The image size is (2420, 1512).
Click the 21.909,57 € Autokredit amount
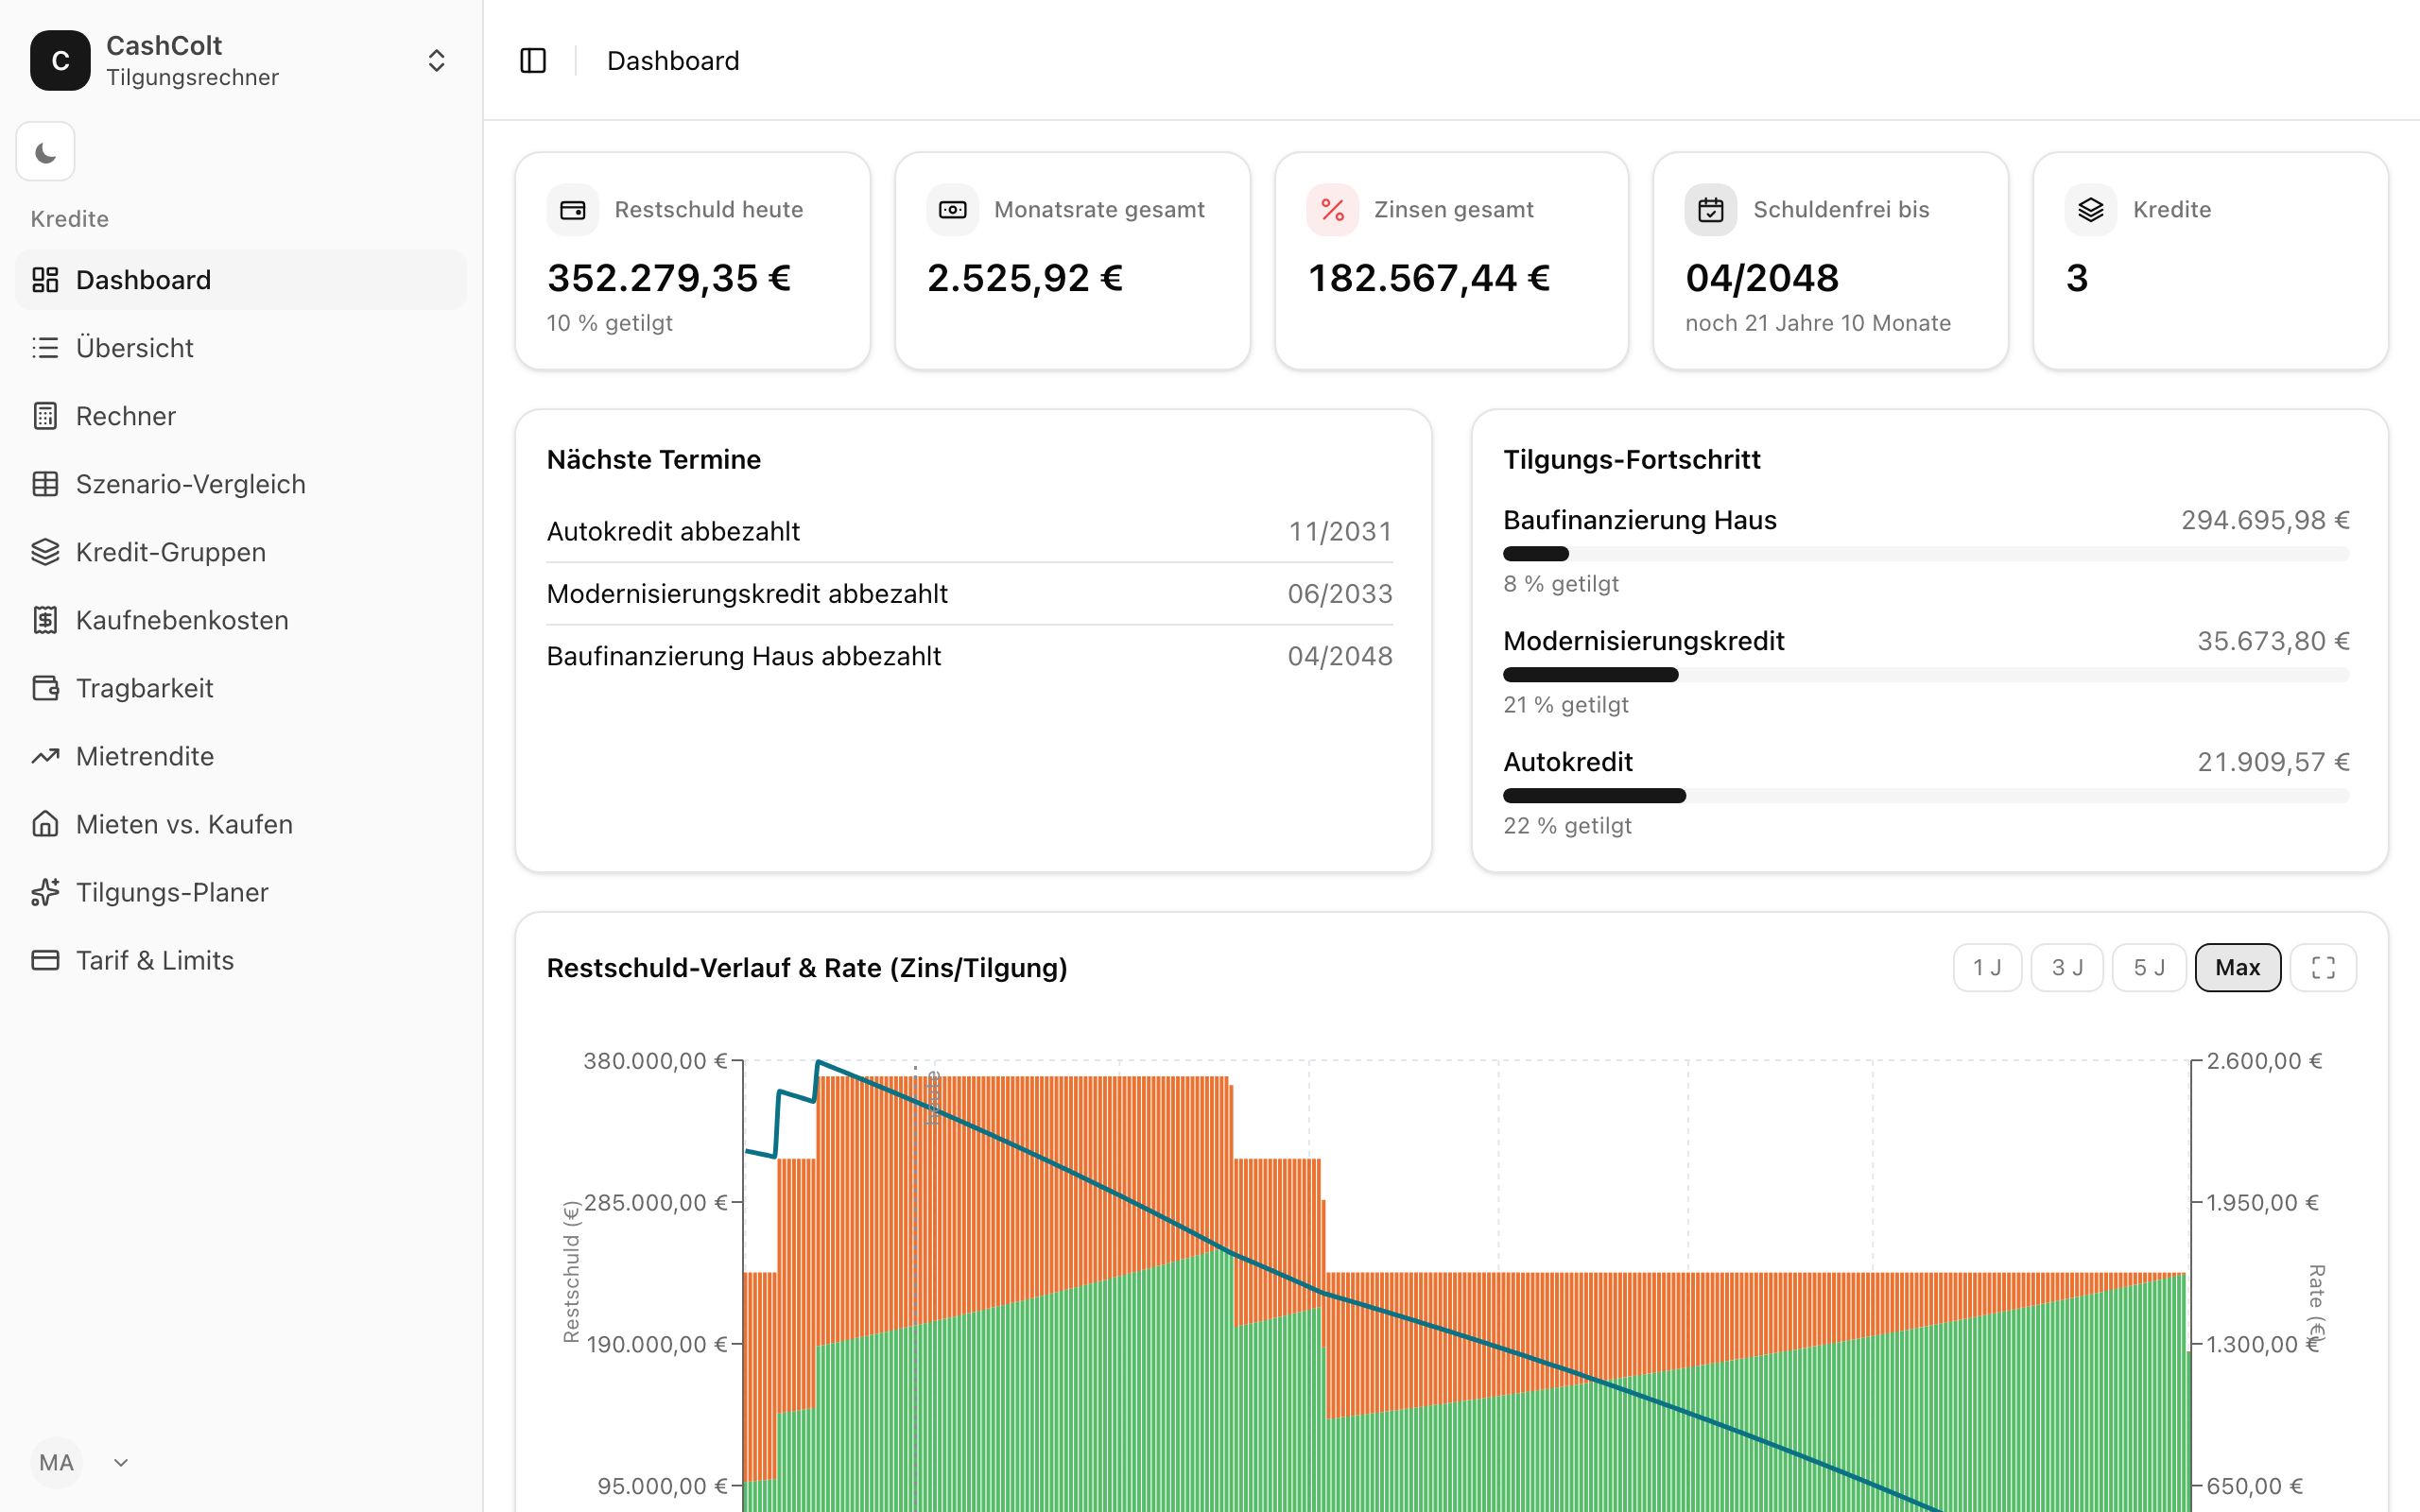point(2273,762)
